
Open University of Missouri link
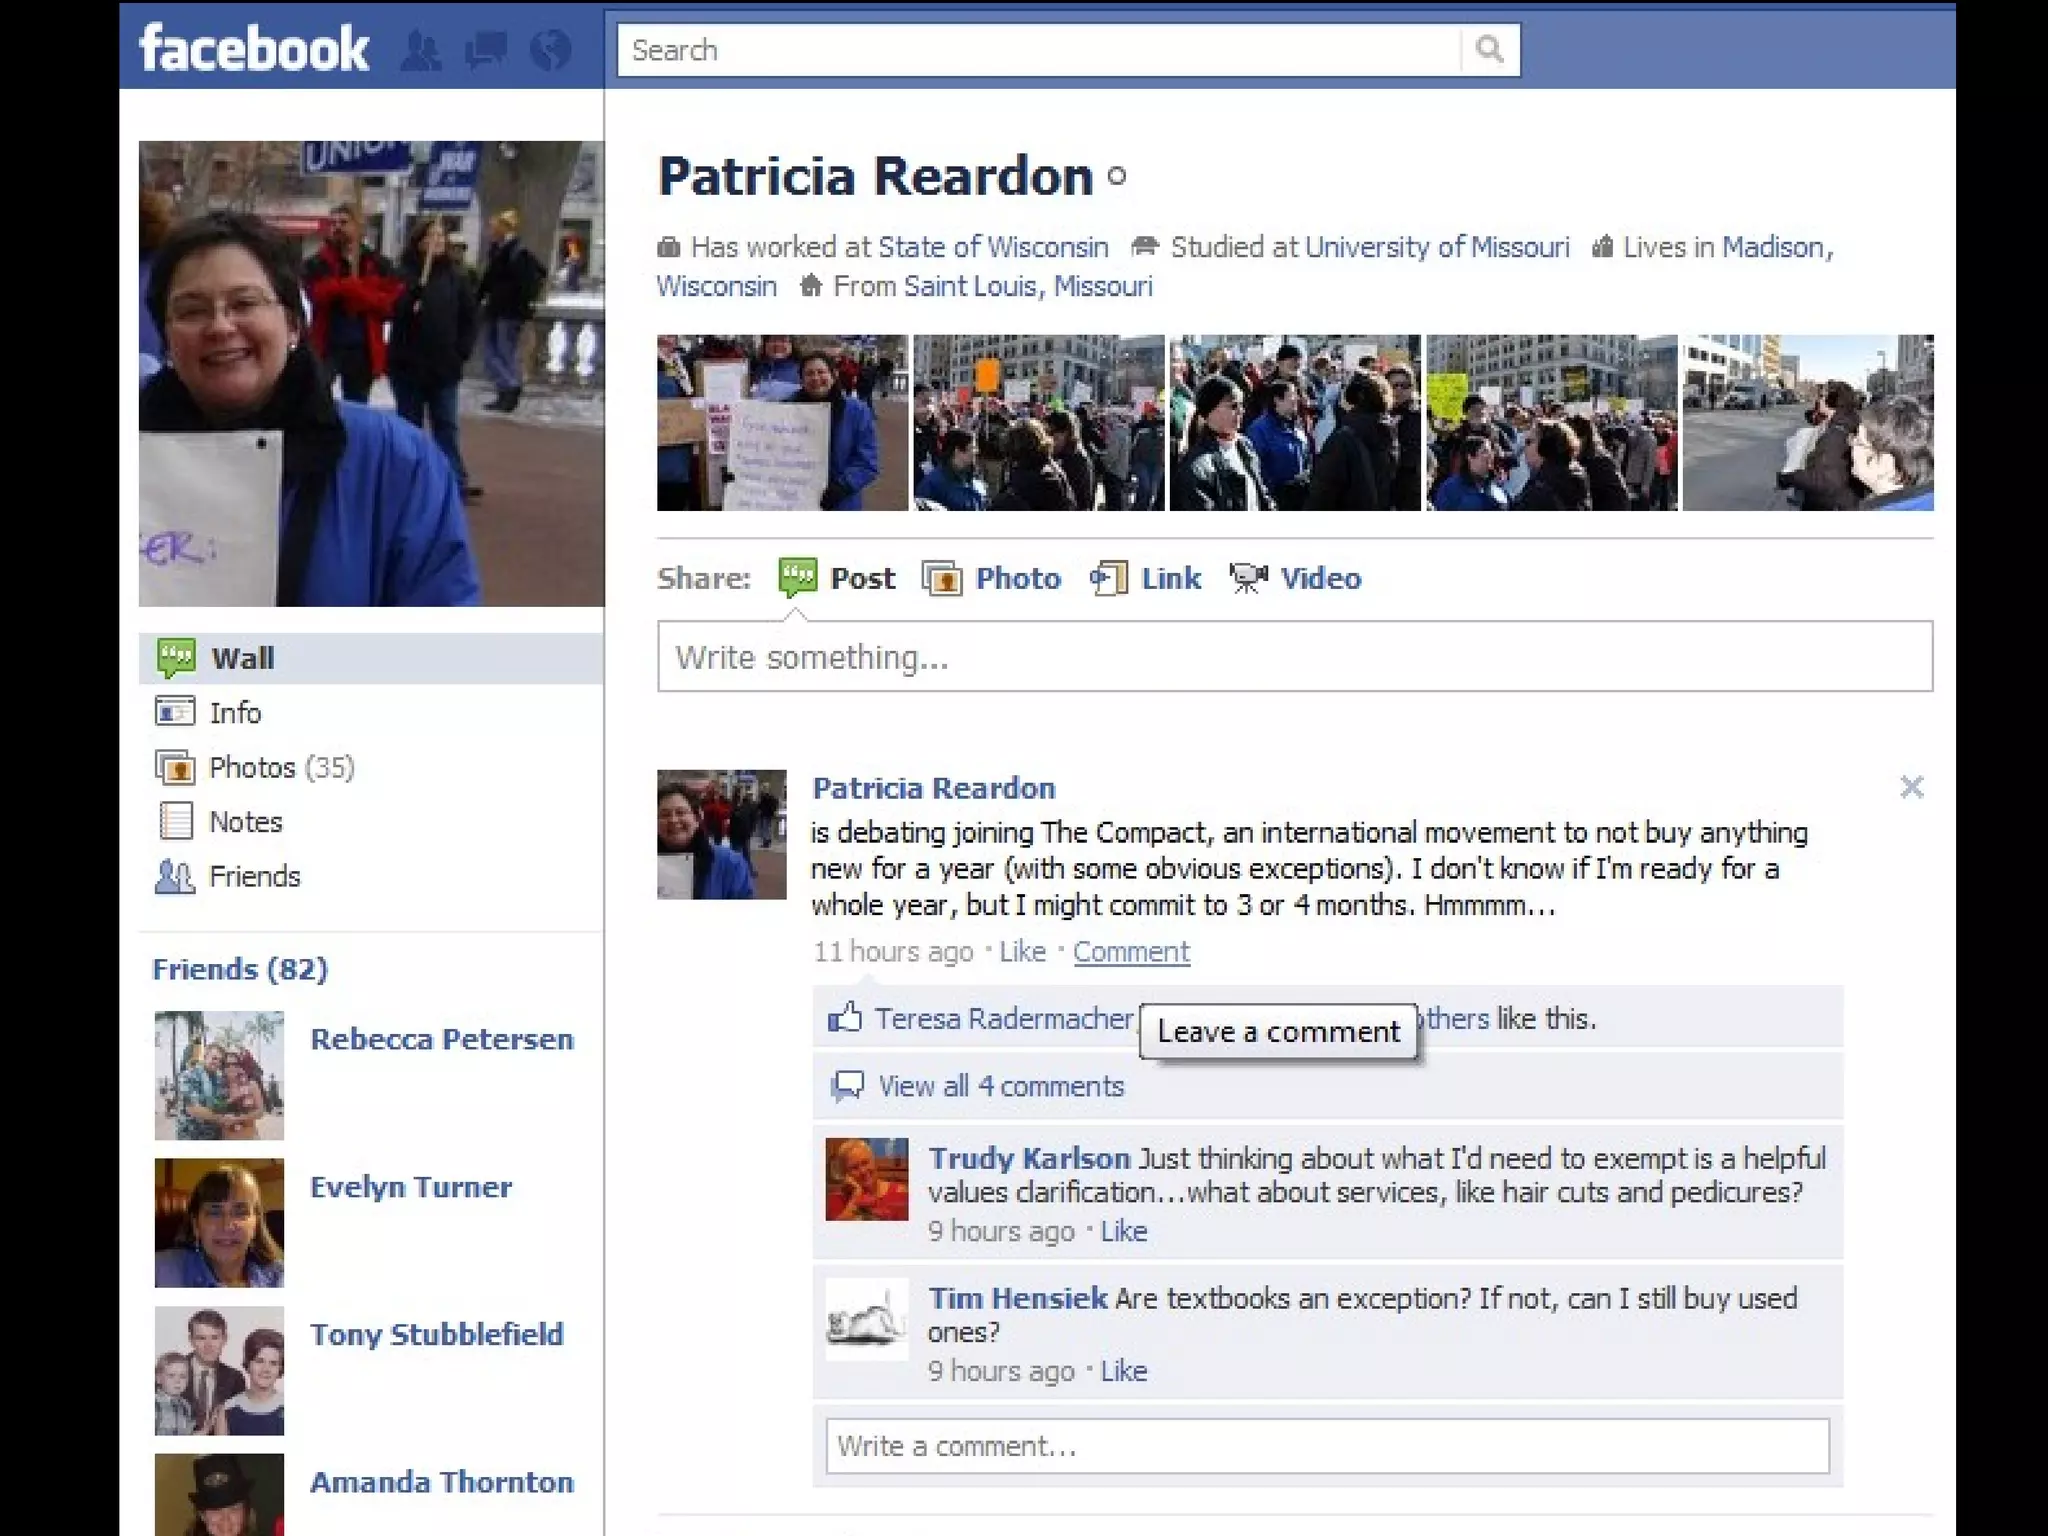tap(1436, 247)
